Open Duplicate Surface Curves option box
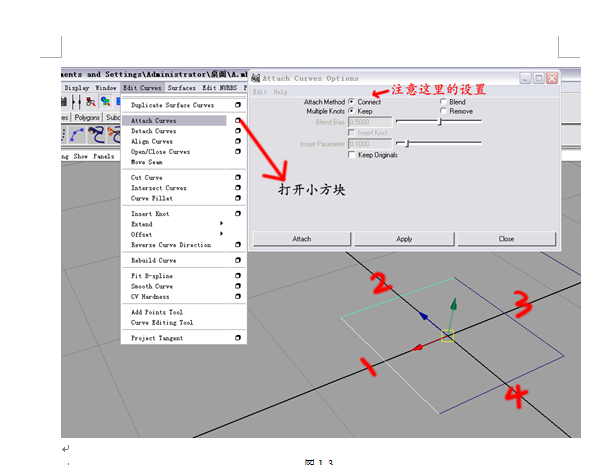 pos(238,105)
